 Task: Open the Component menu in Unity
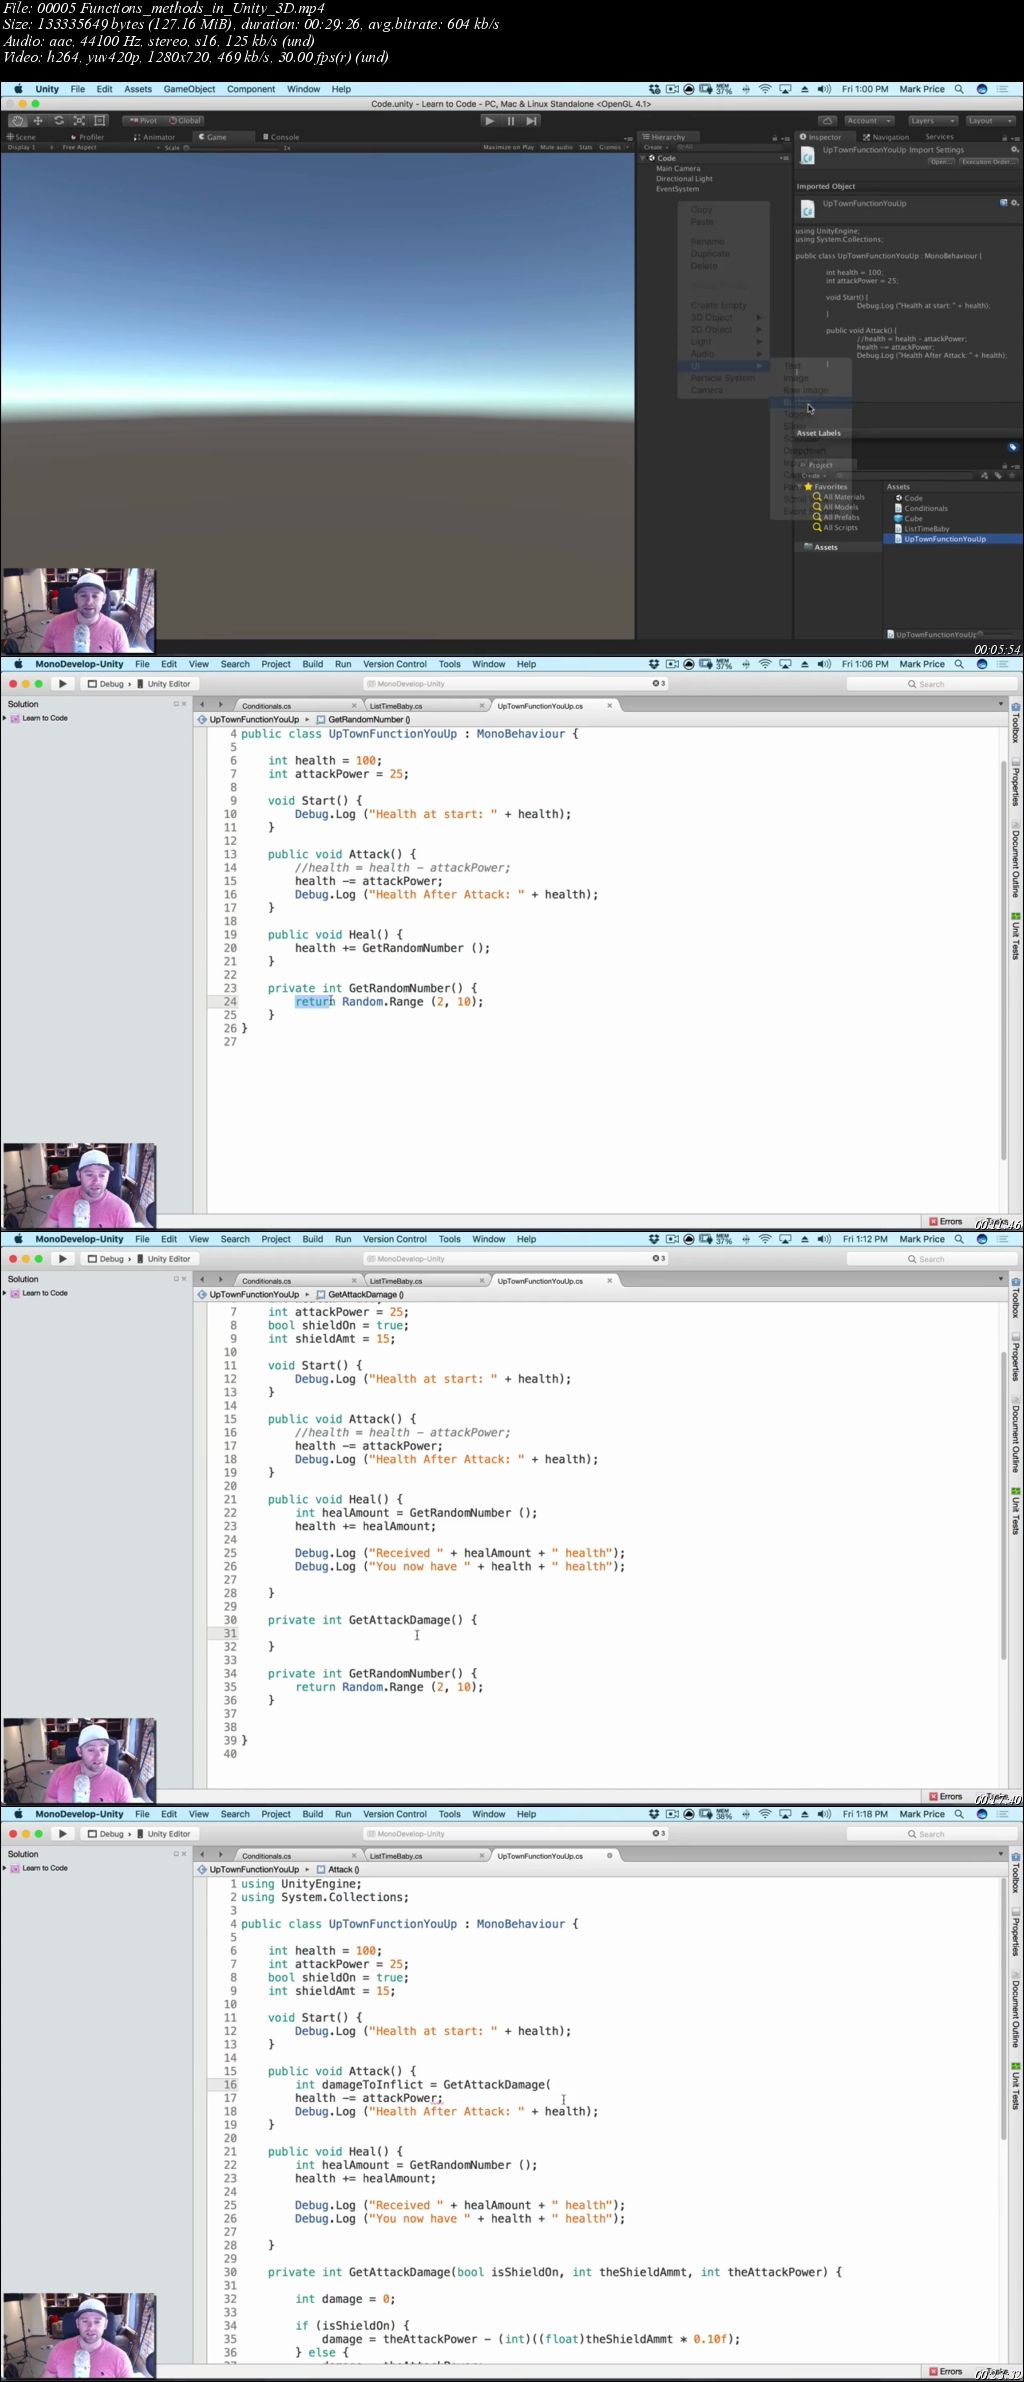[x=251, y=89]
